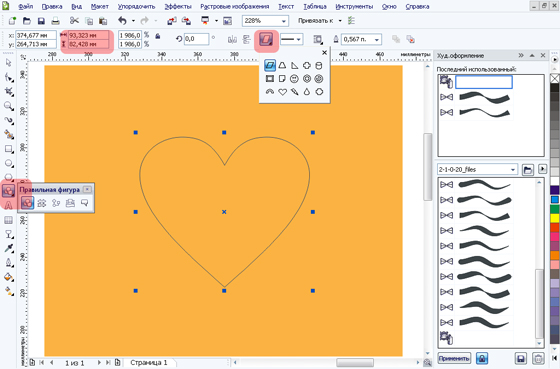This screenshot has width=560, height=369.
Task: Choose Callout shapes in the flyout
Action: coord(85,203)
